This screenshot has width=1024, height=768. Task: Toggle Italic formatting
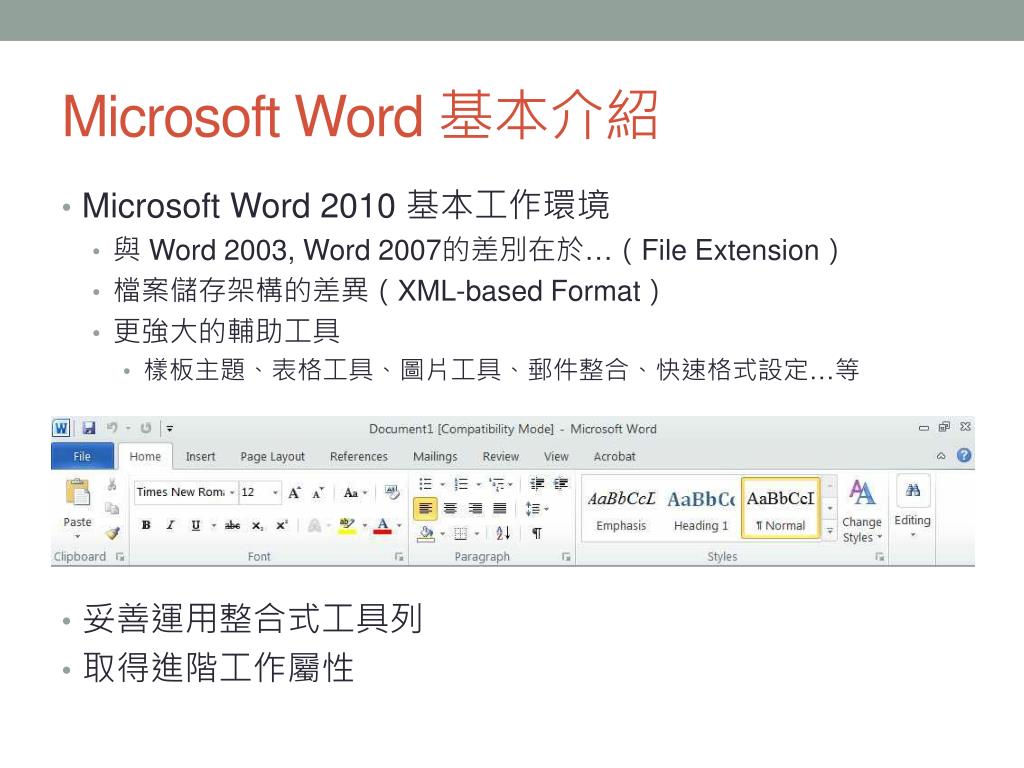[x=170, y=525]
